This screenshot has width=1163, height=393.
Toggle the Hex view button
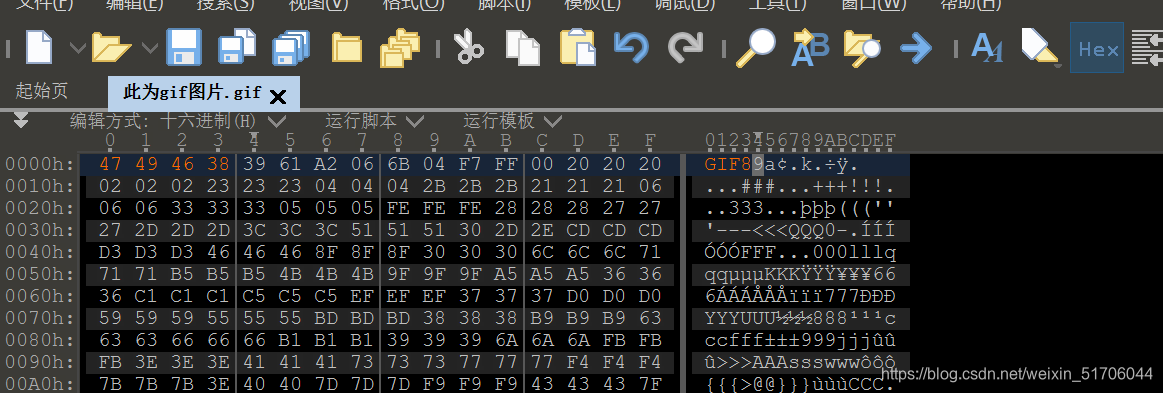pos(1097,48)
